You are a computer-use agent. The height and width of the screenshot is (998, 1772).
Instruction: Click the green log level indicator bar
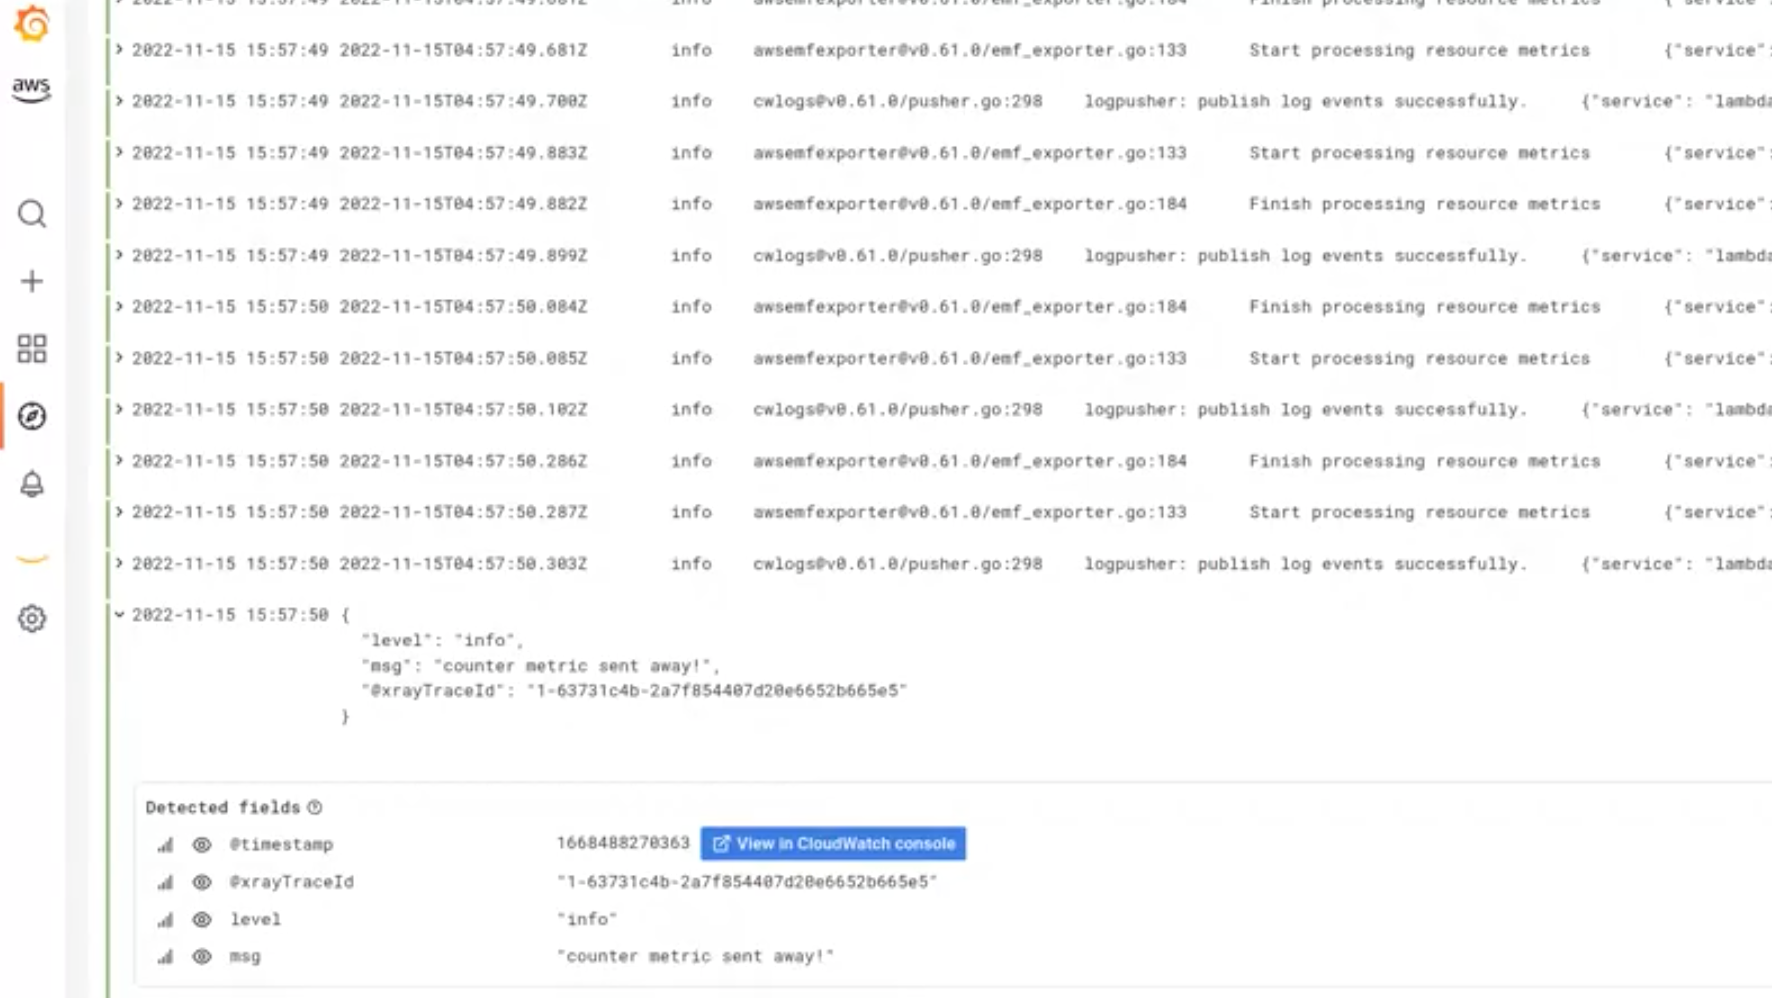(x=108, y=300)
